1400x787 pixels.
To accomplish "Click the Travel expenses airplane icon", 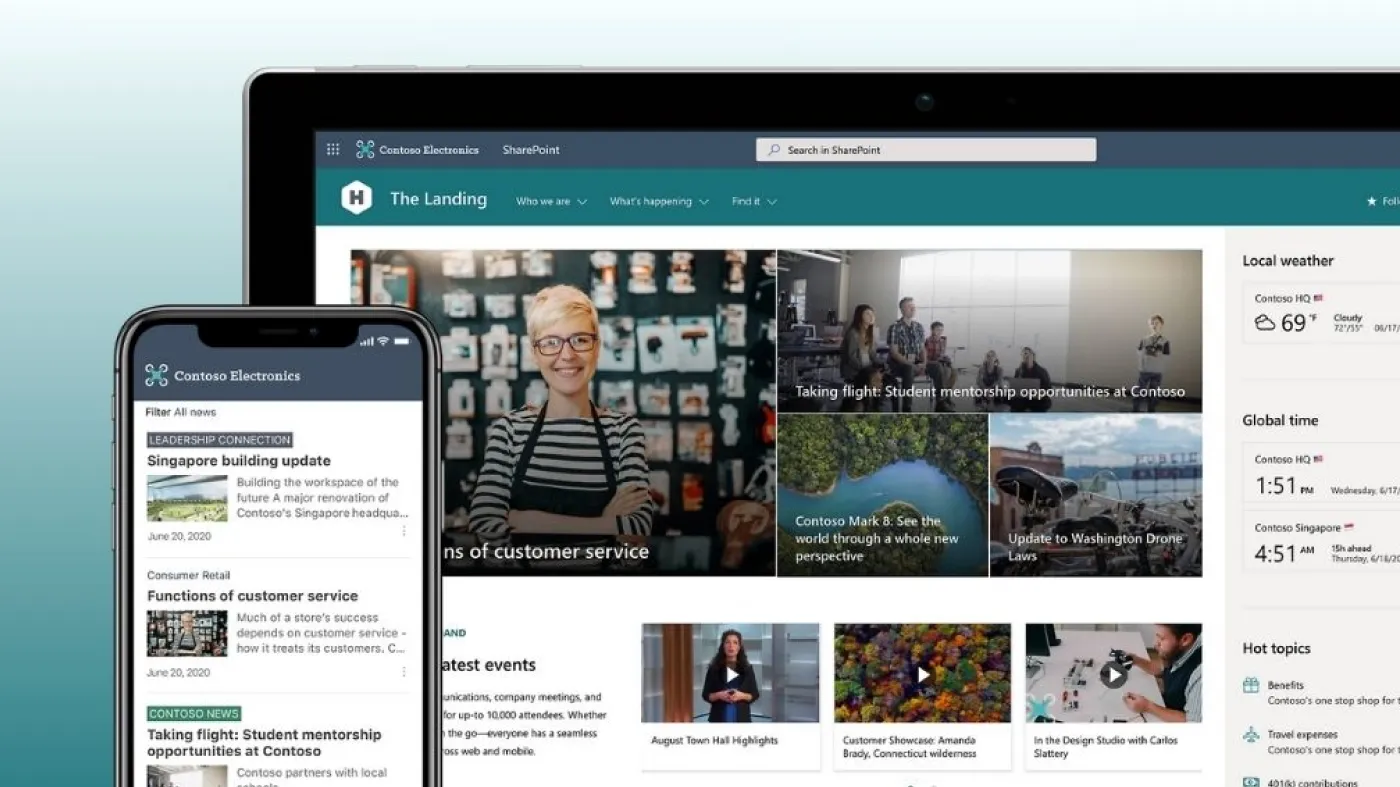I will (x=1251, y=735).
